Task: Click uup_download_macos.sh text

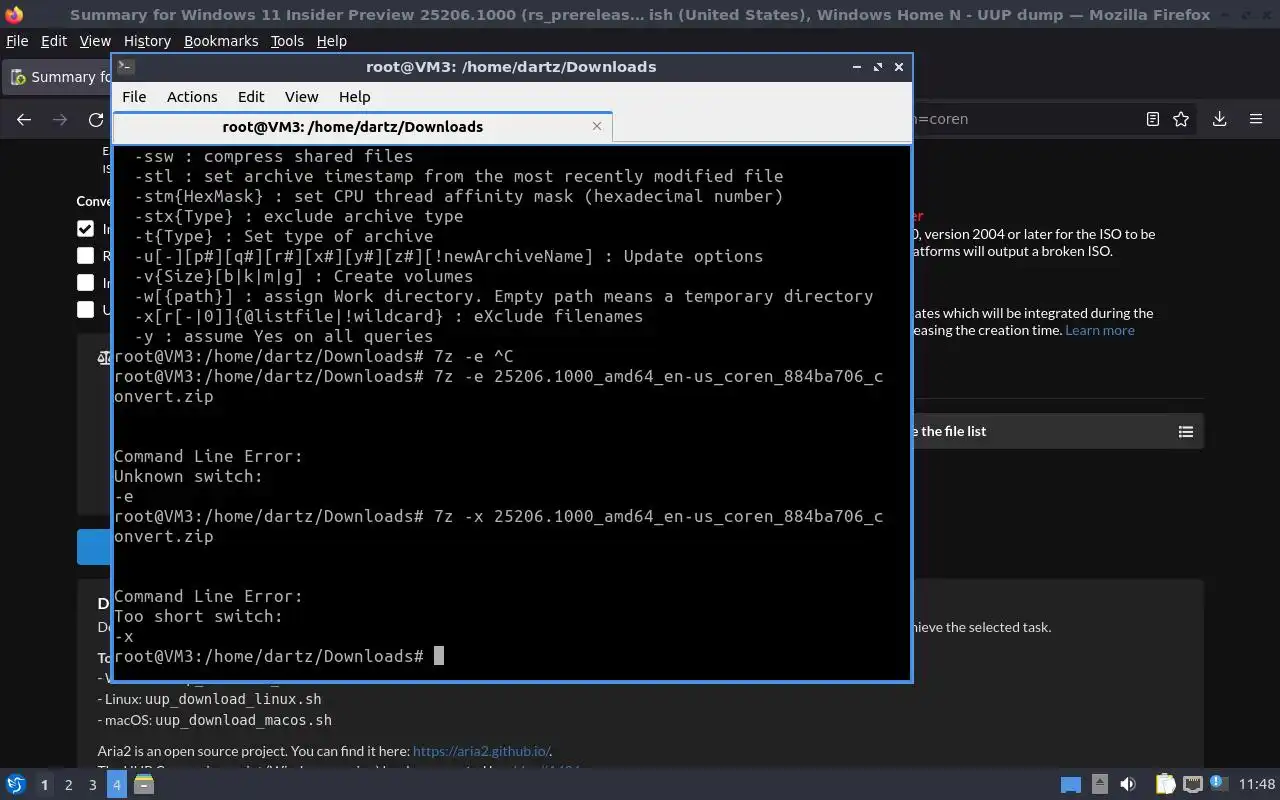Action: pos(243,720)
